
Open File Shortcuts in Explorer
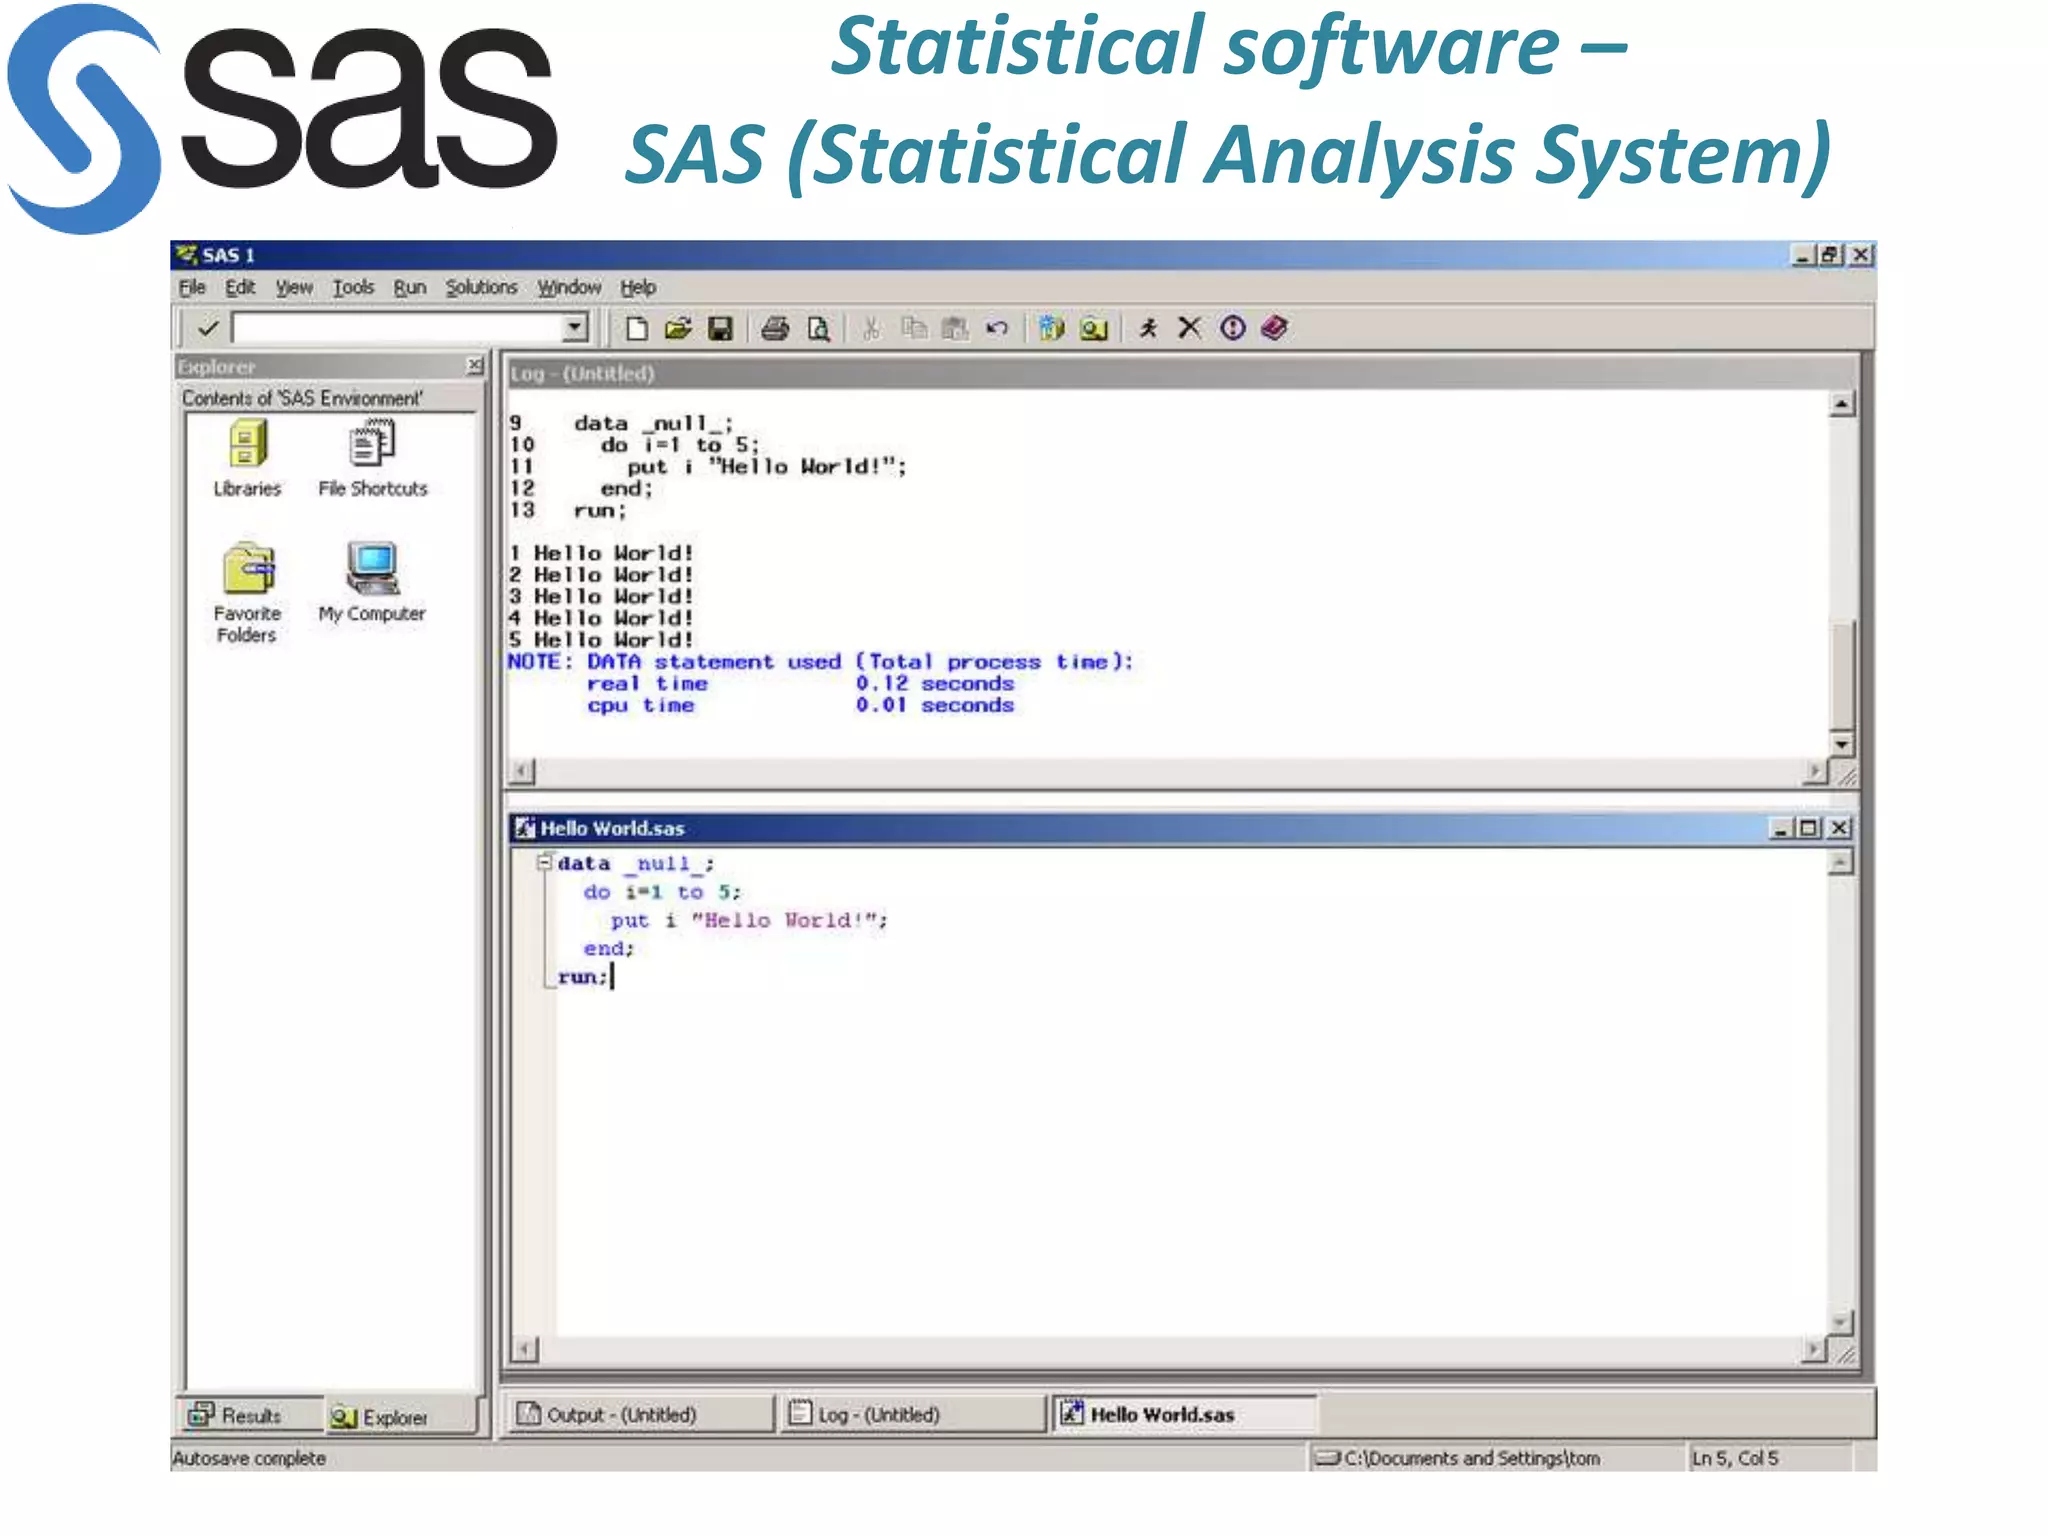click(x=372, y=459)
